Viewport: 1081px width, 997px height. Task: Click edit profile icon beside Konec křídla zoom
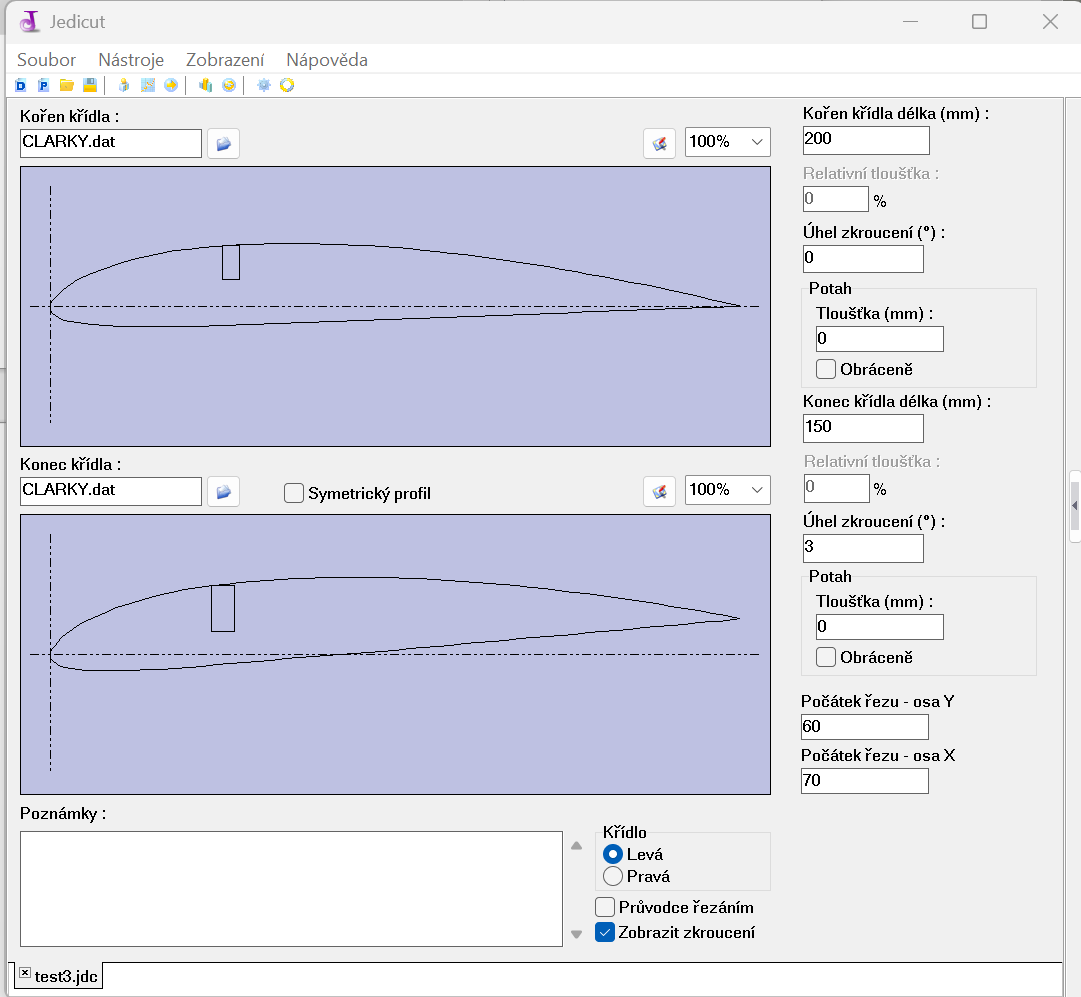point(659,491)
